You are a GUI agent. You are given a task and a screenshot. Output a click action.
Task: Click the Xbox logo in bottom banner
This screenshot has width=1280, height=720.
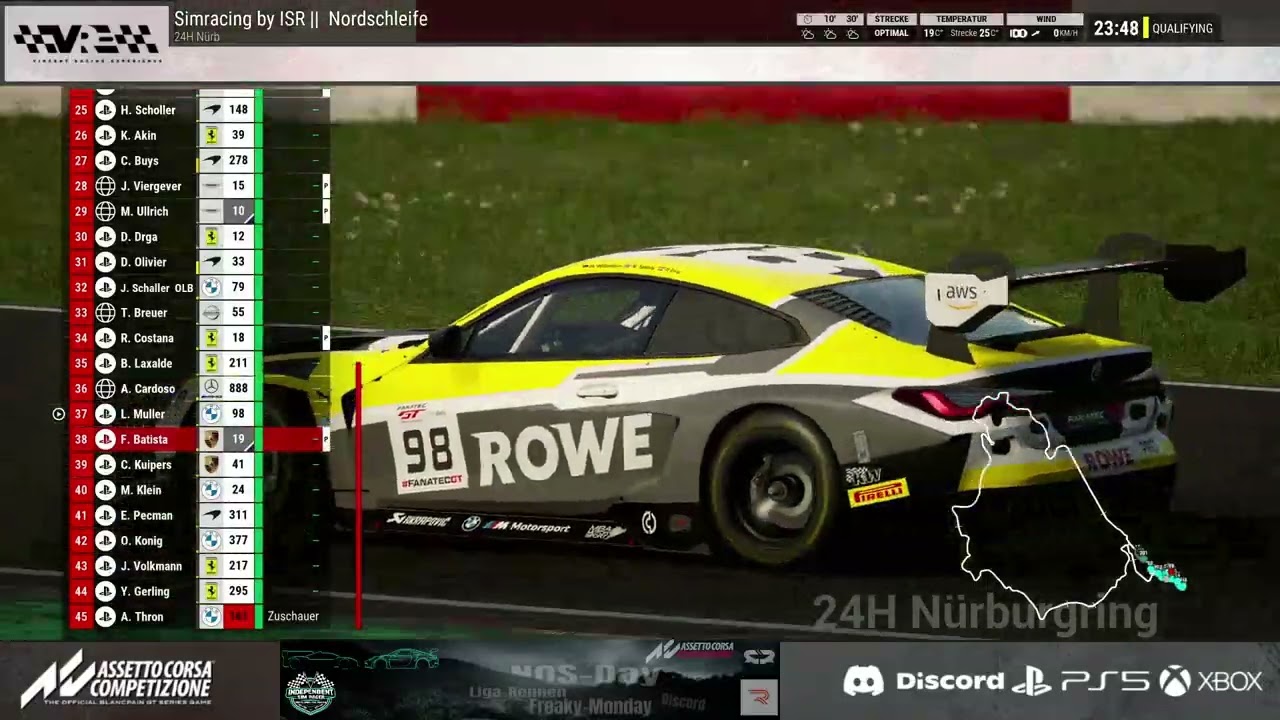(x=1211, y=682)
